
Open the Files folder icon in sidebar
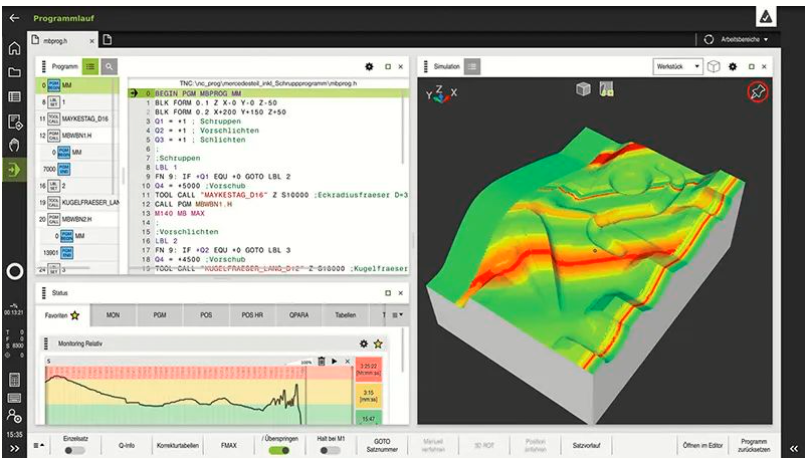14,72
